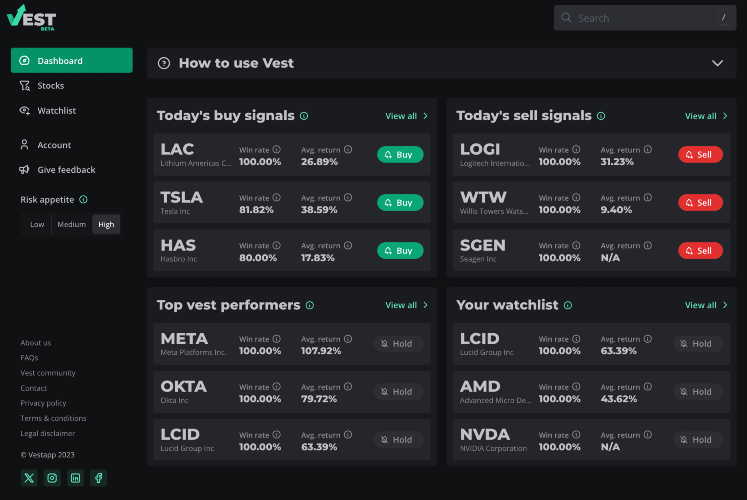Click the Sell button for WTW
The width and height of the screenshot is (747, 500).
coord(700,202)
